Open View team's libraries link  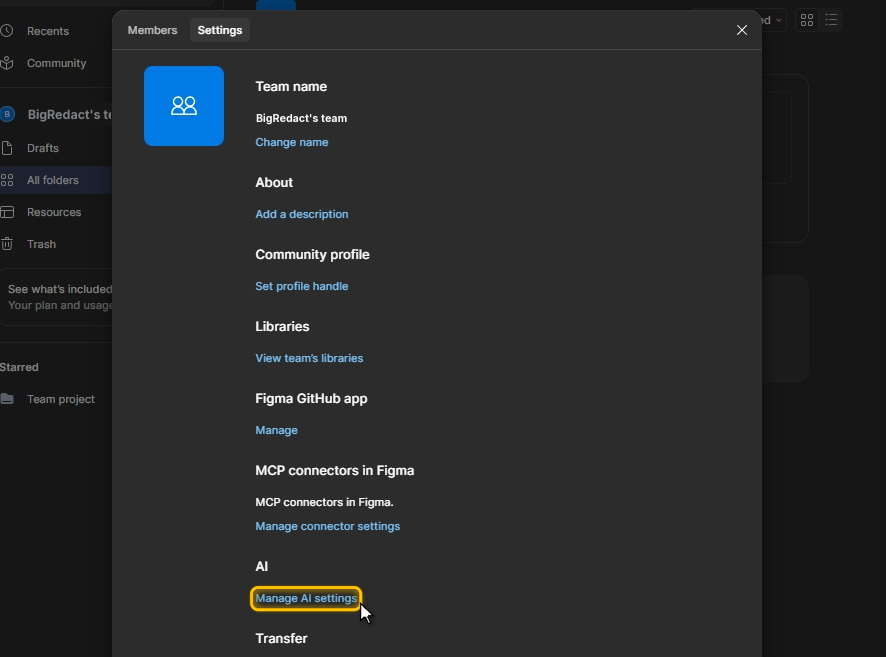pyautogui.click(x=309, y=358)
